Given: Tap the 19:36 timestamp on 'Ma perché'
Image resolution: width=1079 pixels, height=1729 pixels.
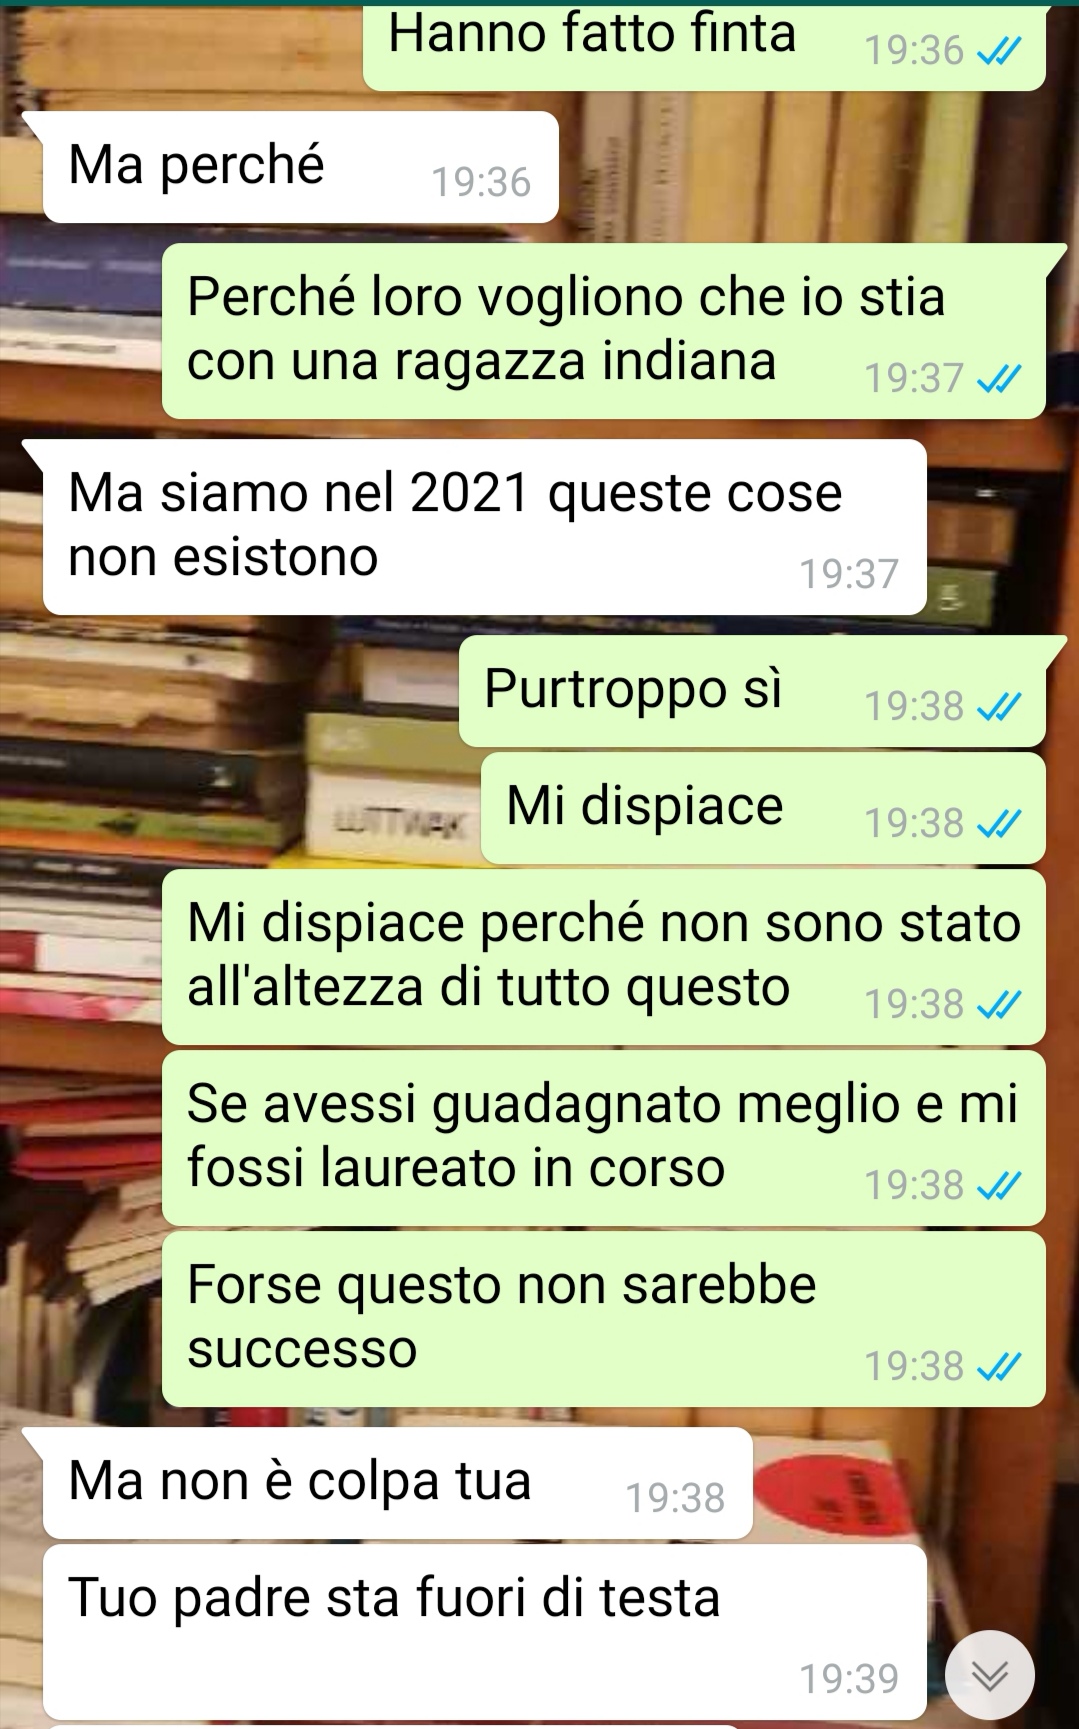Looking at the screenshot, I should click(481, 182).
